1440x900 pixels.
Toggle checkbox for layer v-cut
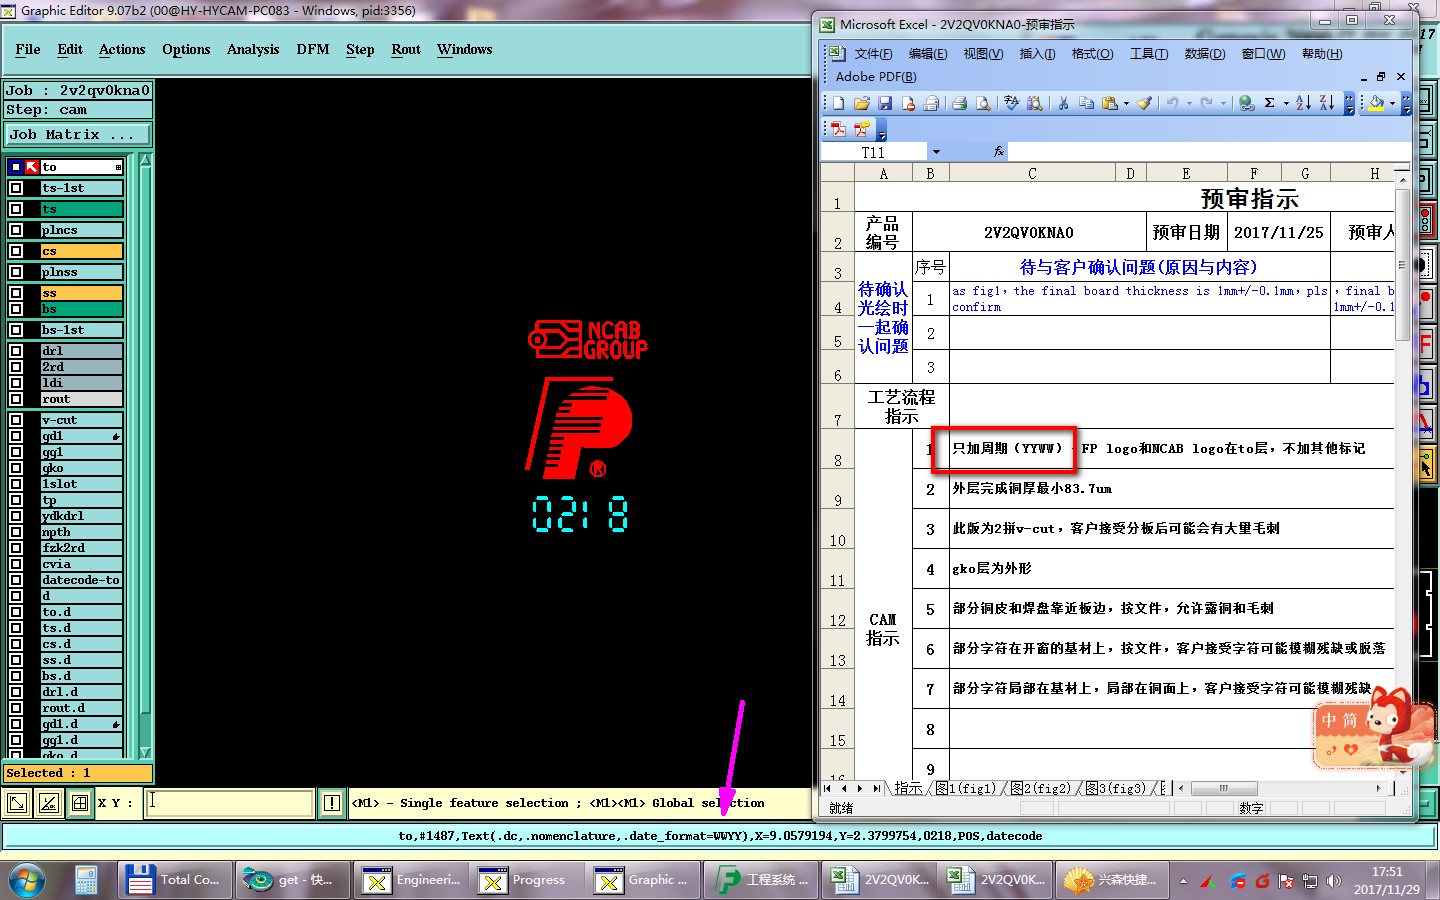[x=16, y=420]
